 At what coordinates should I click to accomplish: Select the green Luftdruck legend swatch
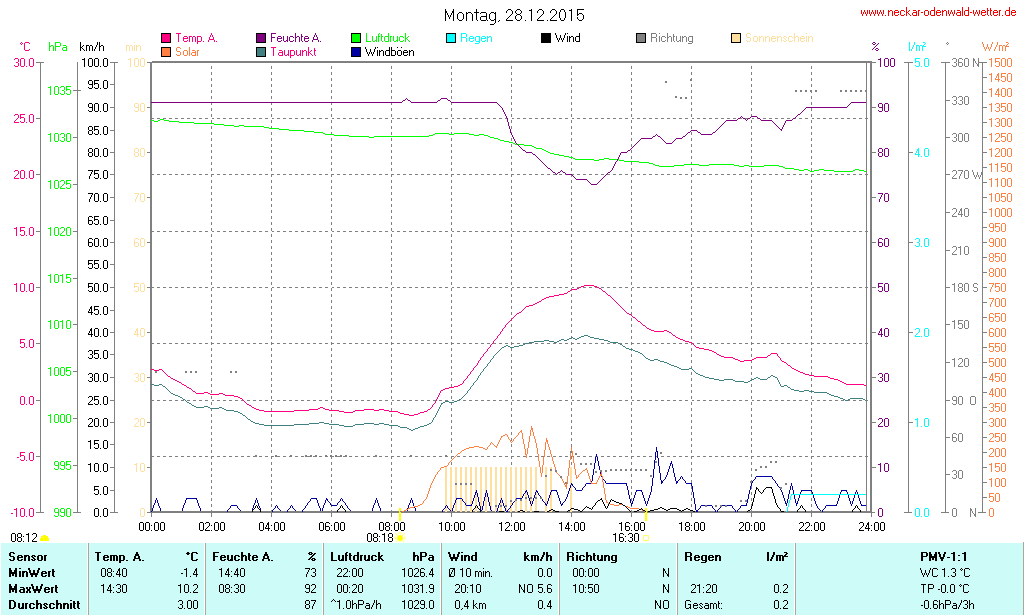(356, 38)
